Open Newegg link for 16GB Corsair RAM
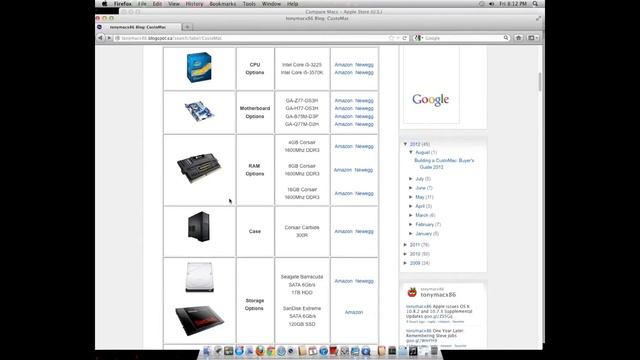 pyautogui.click(x=364, y=193)
